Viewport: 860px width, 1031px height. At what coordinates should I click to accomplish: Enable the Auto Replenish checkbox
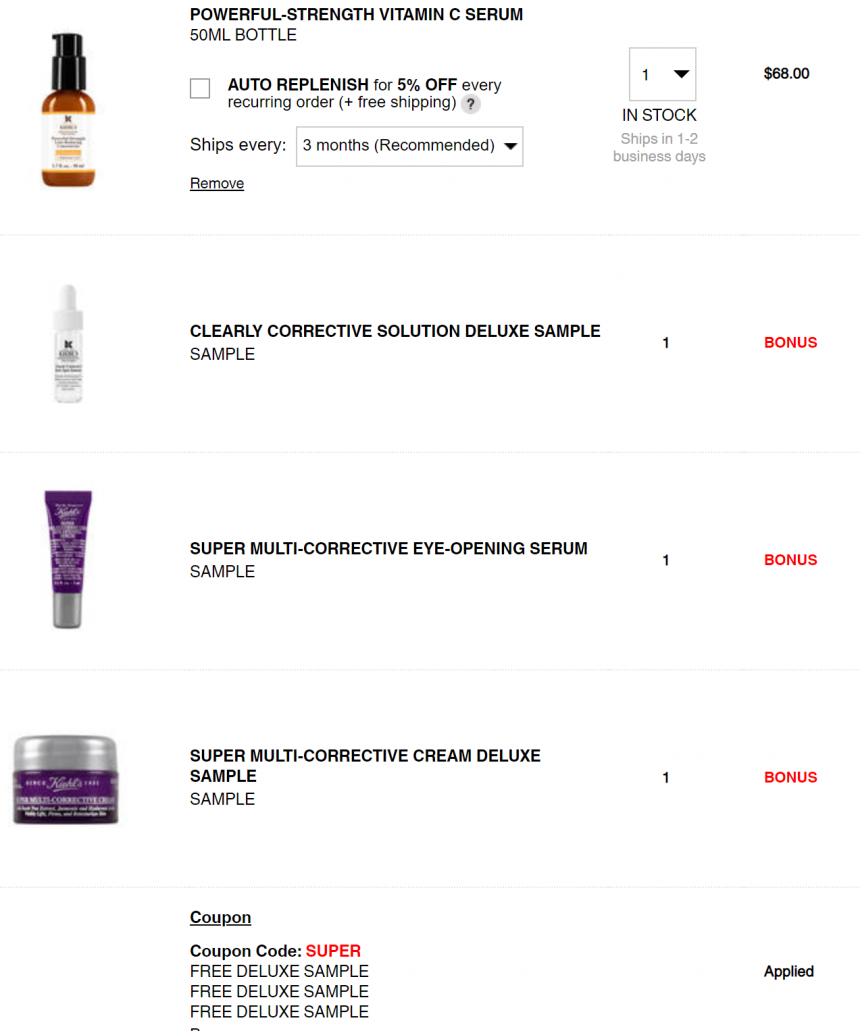click(x=200, y=88)
